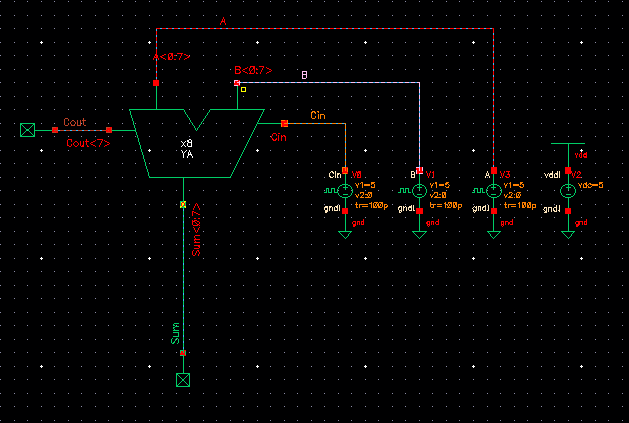
Task: Select the ground symbol below V0
Action: tap(345, 234)
